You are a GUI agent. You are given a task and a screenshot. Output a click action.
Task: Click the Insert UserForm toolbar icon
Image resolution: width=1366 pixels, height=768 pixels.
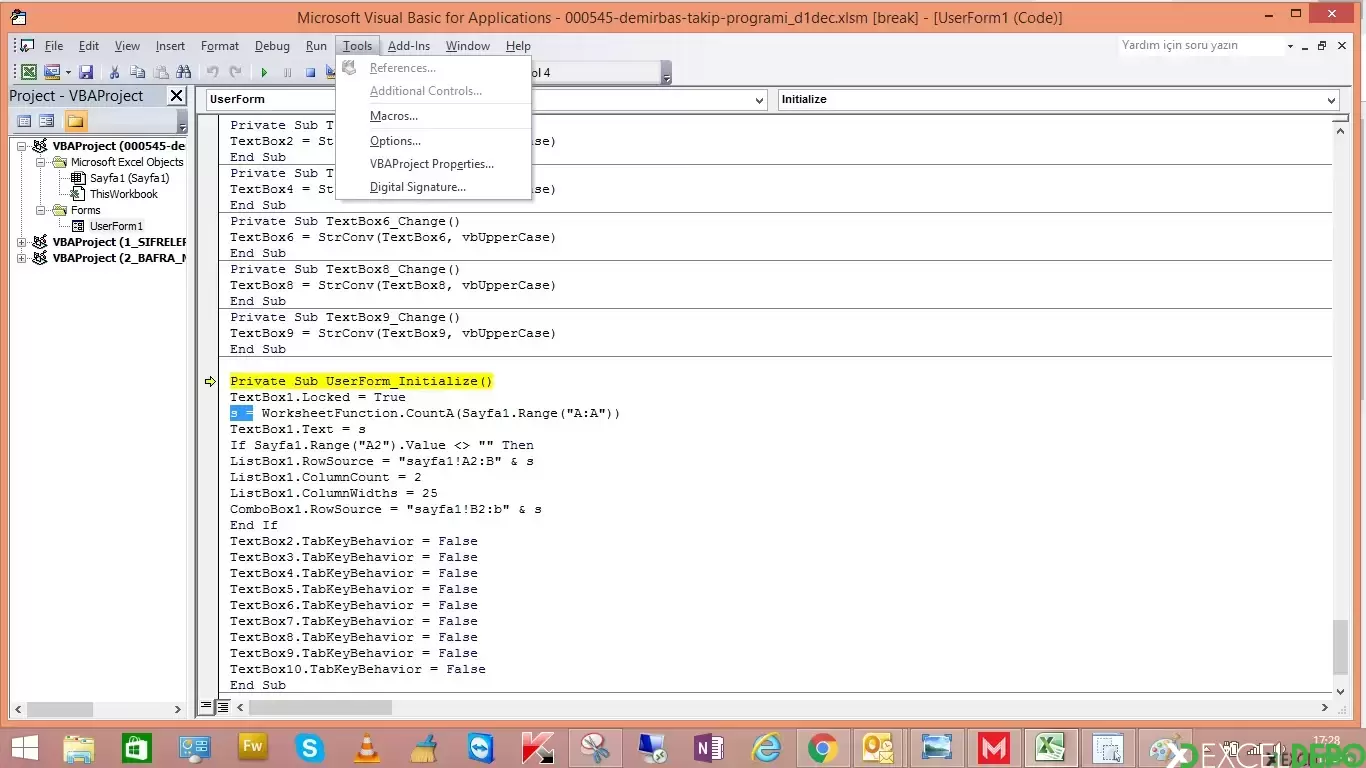click(51, 72)
